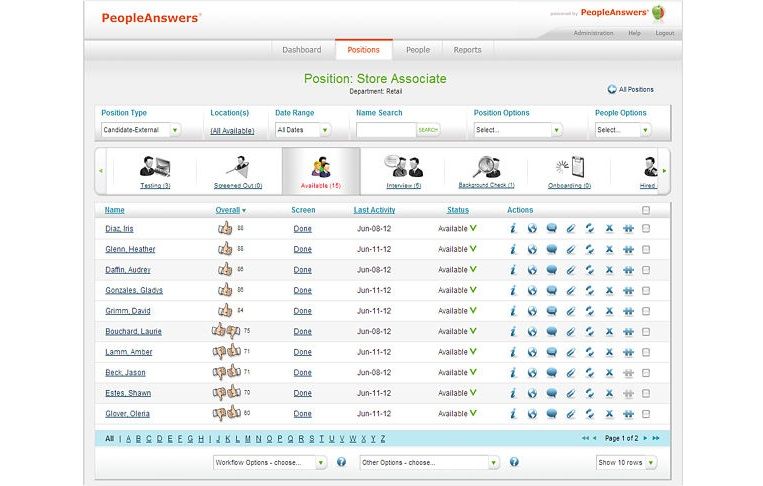The image size is (763, 486).
Task: Filter names by letter M
Action: click(248, 439)
